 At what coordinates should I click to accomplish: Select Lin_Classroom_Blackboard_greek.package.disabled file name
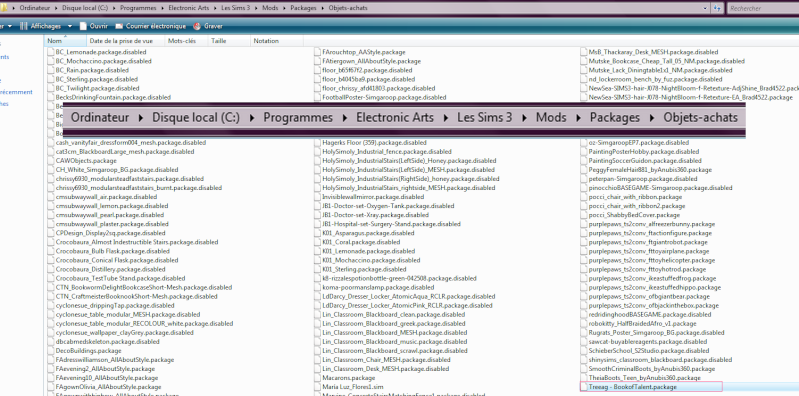point(393,324)
